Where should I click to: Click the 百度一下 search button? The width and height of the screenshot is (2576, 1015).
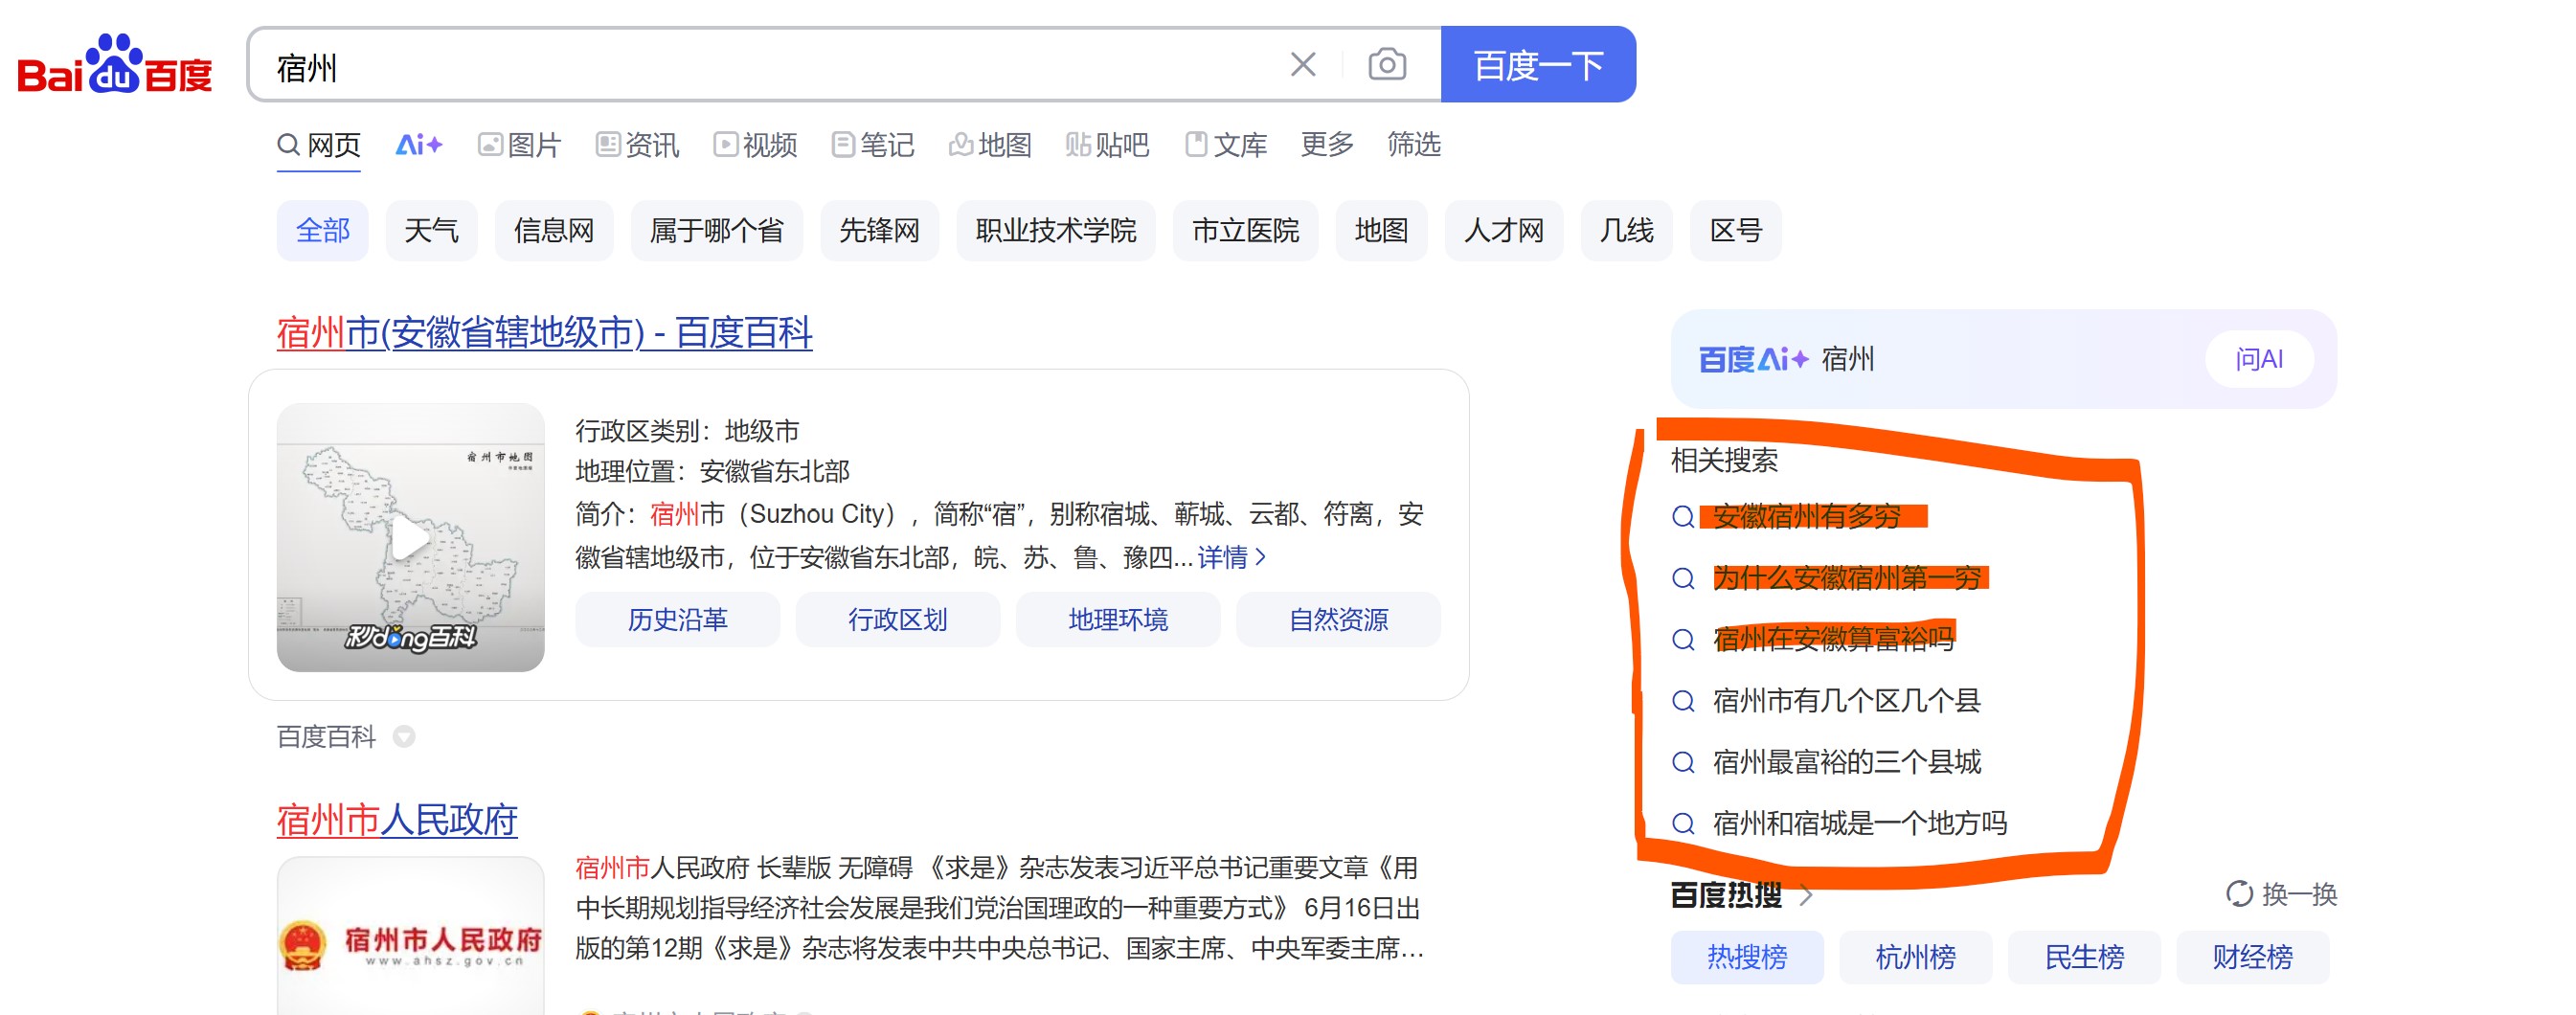coord(1538,65)
